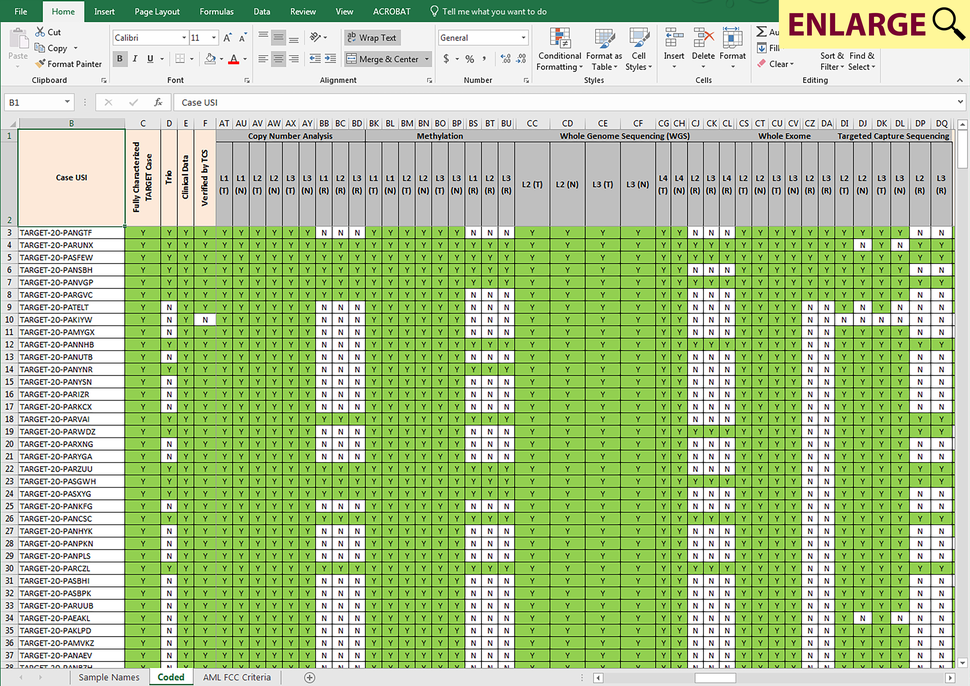Toggle Wrap Text for the selection

[x=371, y=37]
